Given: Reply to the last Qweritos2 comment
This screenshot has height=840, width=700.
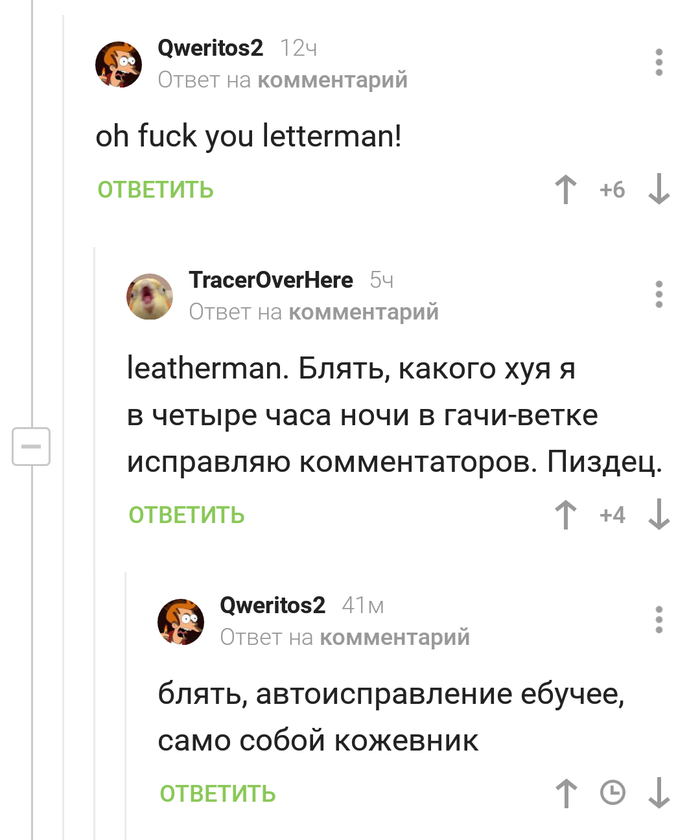Looking at the screenshot, I should 217,794.
